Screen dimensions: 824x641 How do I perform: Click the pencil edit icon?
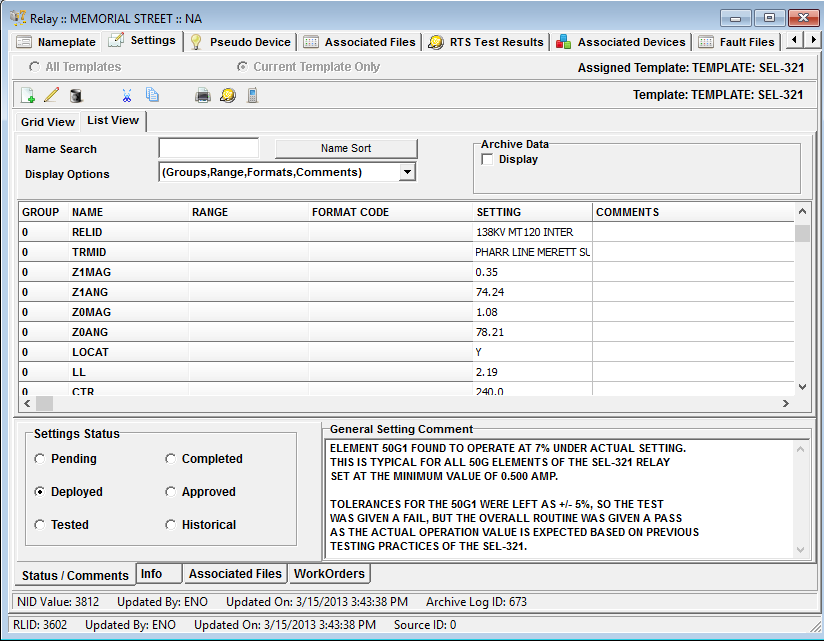51,95
